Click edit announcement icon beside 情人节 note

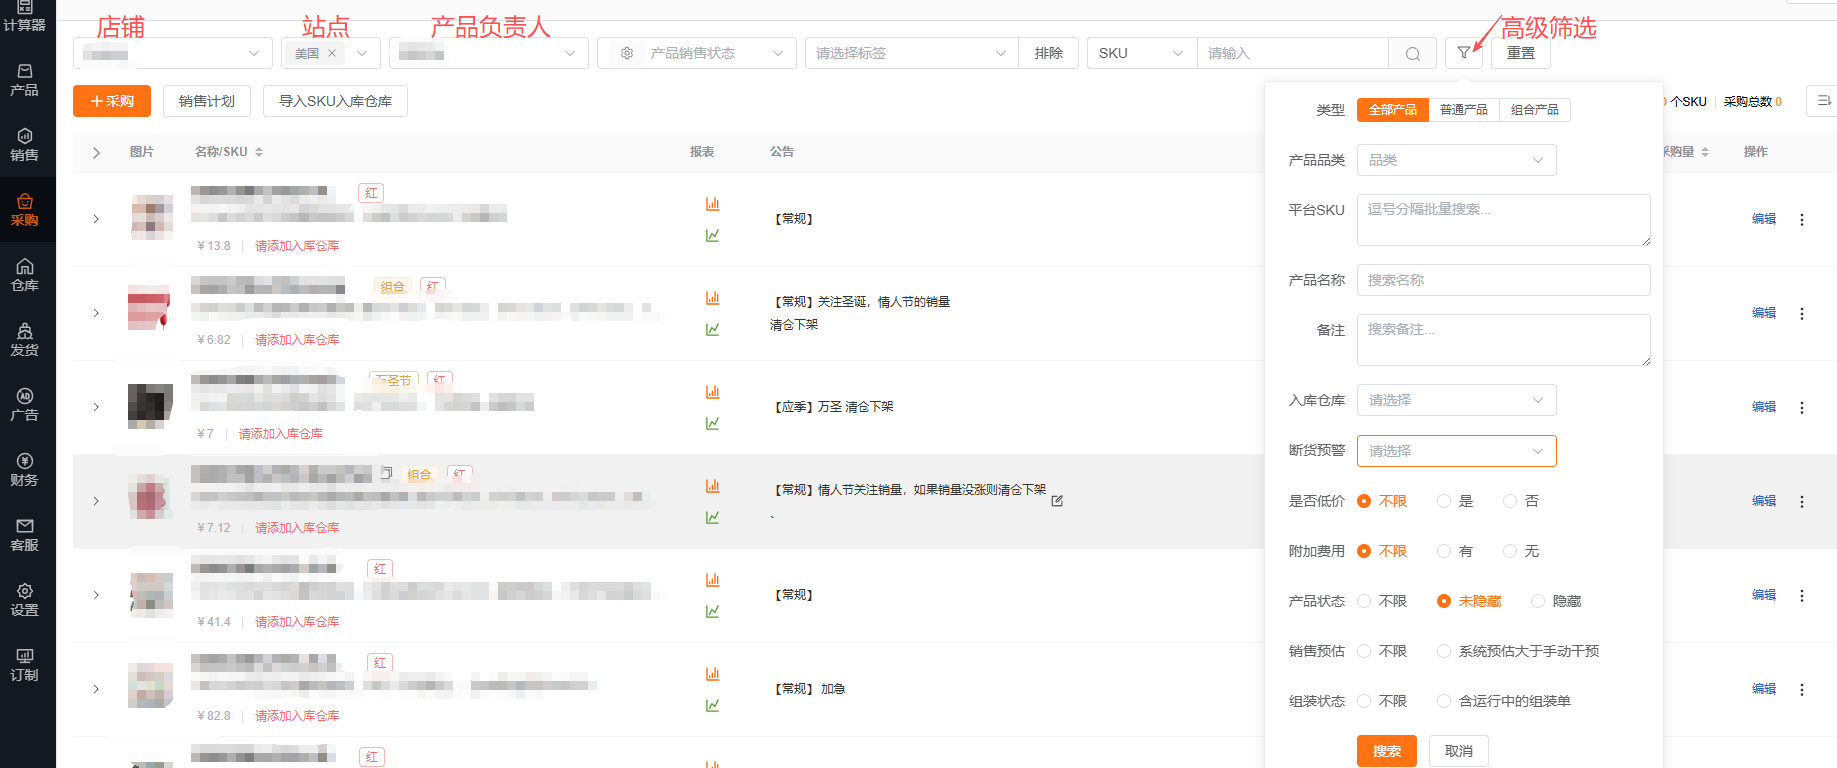[x=1057, y=500]
